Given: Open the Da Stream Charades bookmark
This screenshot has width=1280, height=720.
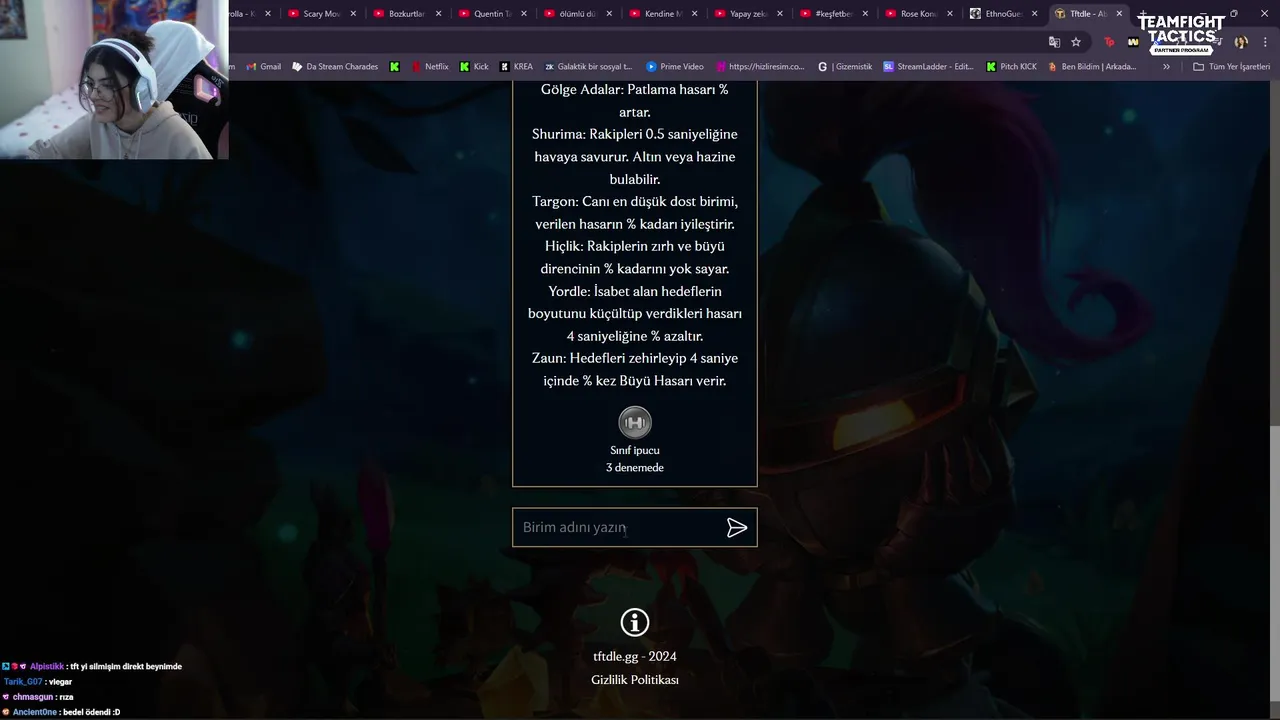Looking at the screenshot, I should tap(335, 67).
